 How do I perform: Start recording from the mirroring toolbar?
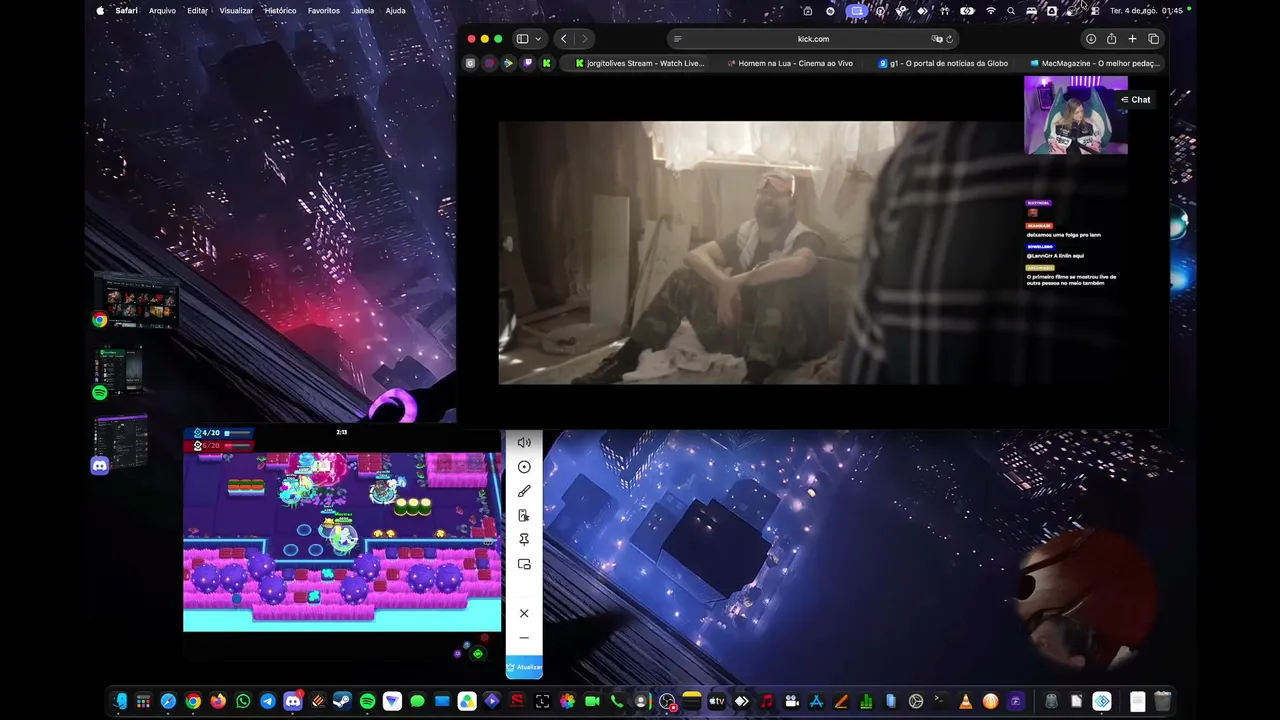(524, 467)
